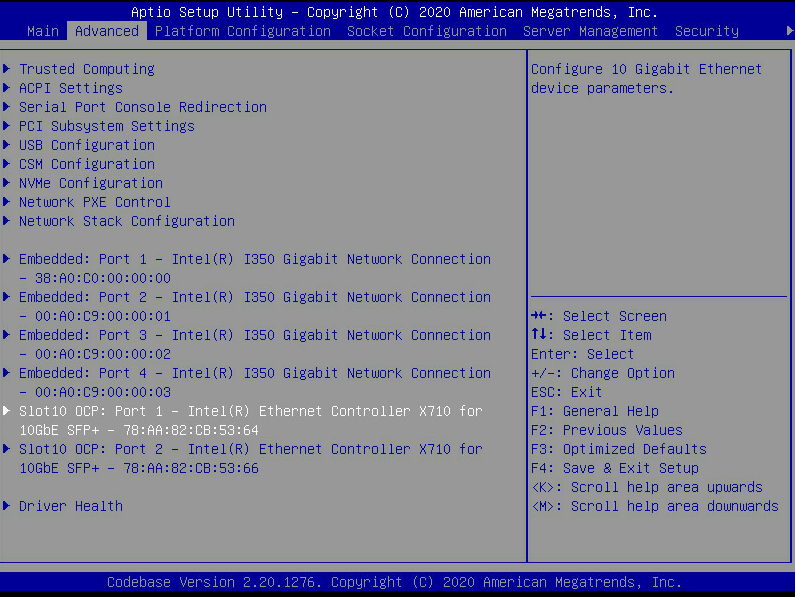Click the F1: General Help hint

(595, 411)
